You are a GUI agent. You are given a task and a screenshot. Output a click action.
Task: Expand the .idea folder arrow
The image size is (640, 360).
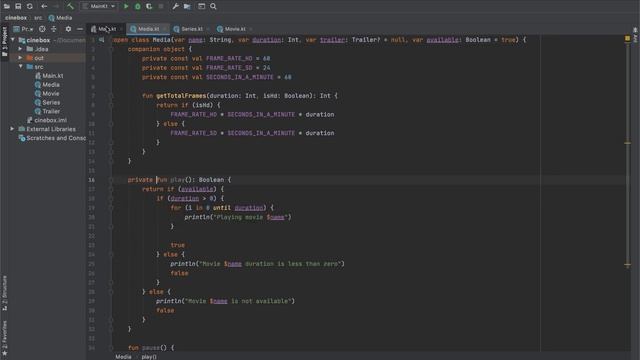coord(20,49)
